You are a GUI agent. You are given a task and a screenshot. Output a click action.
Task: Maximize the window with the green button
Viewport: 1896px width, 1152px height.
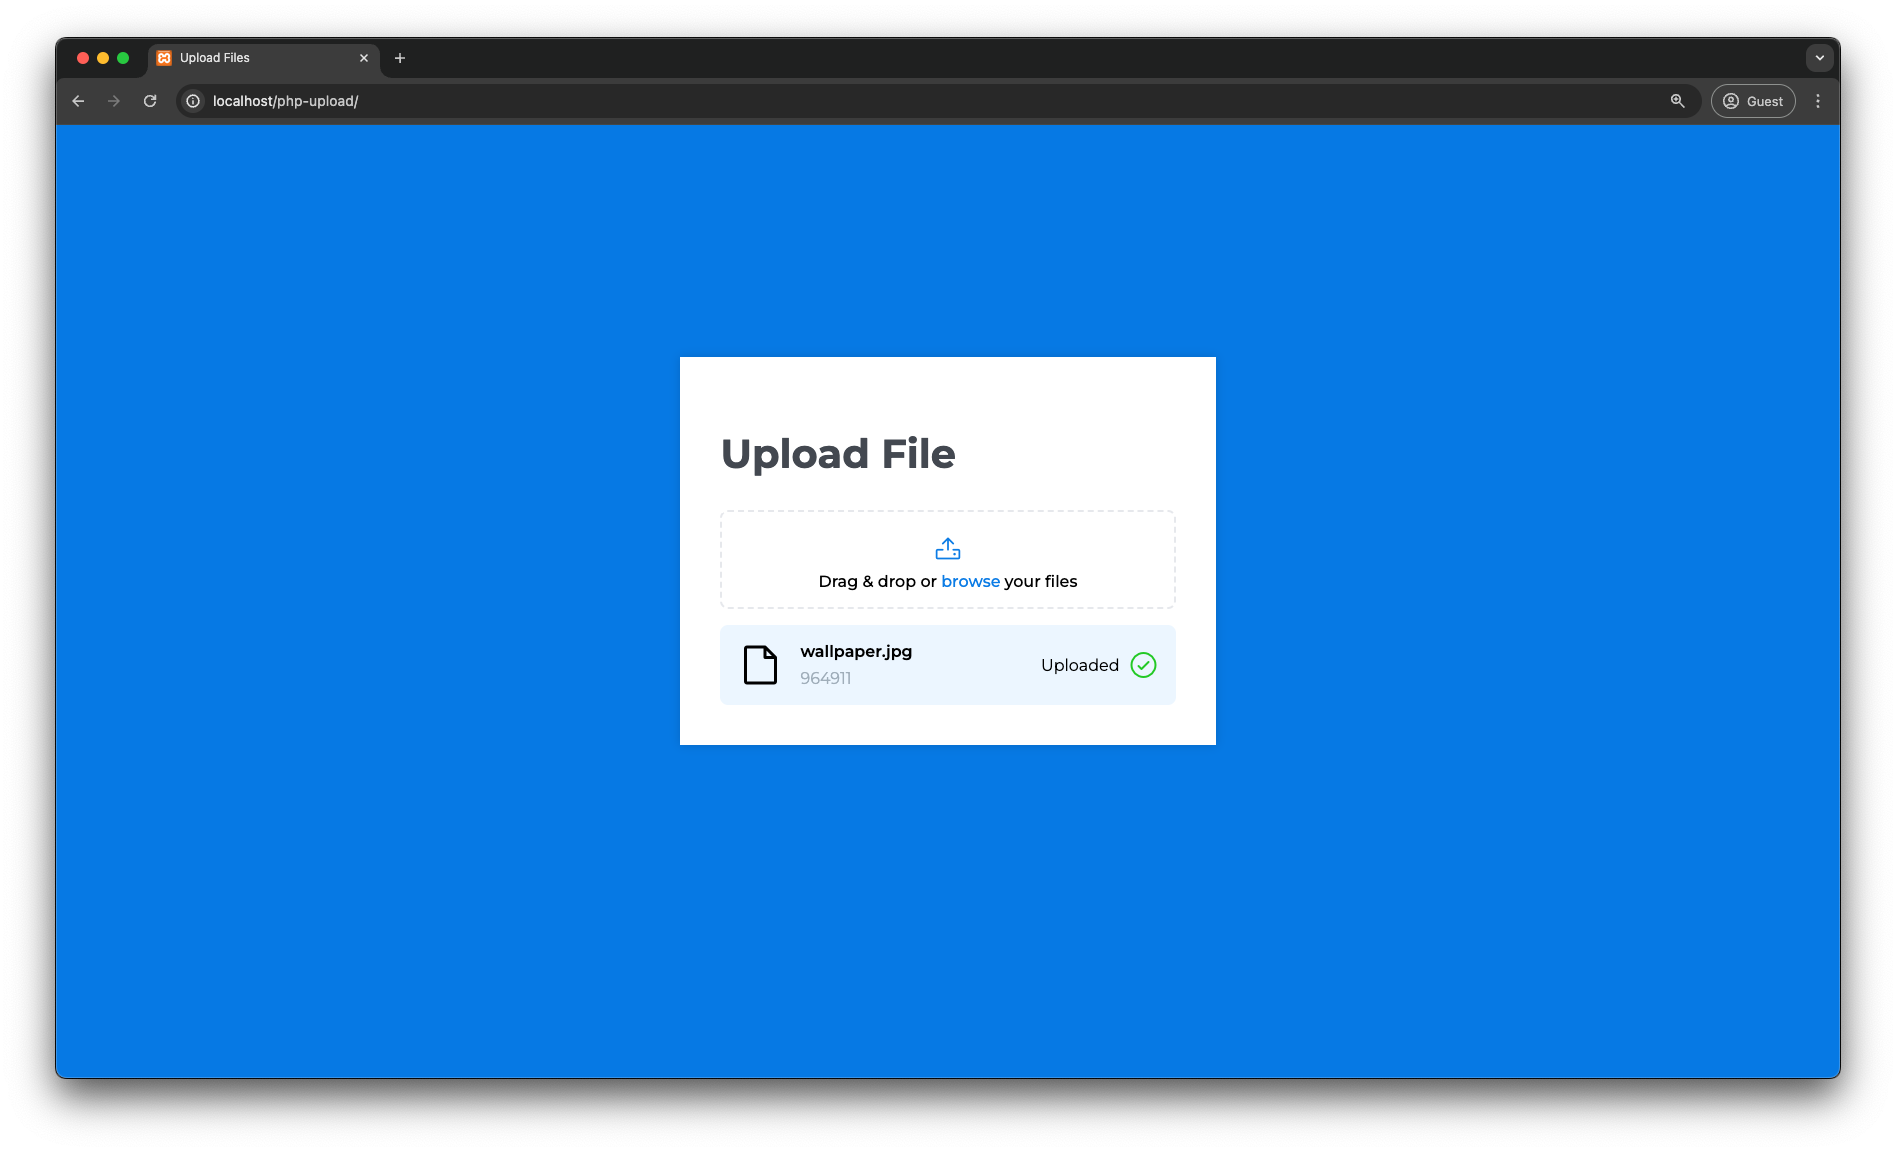point(123,58)
